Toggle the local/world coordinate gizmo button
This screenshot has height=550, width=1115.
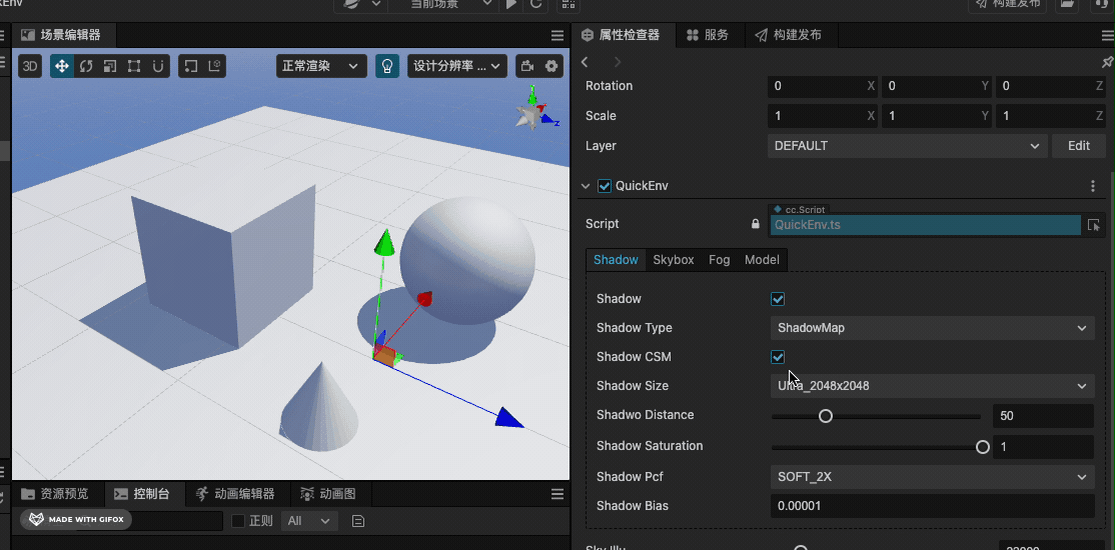point(214,66)
